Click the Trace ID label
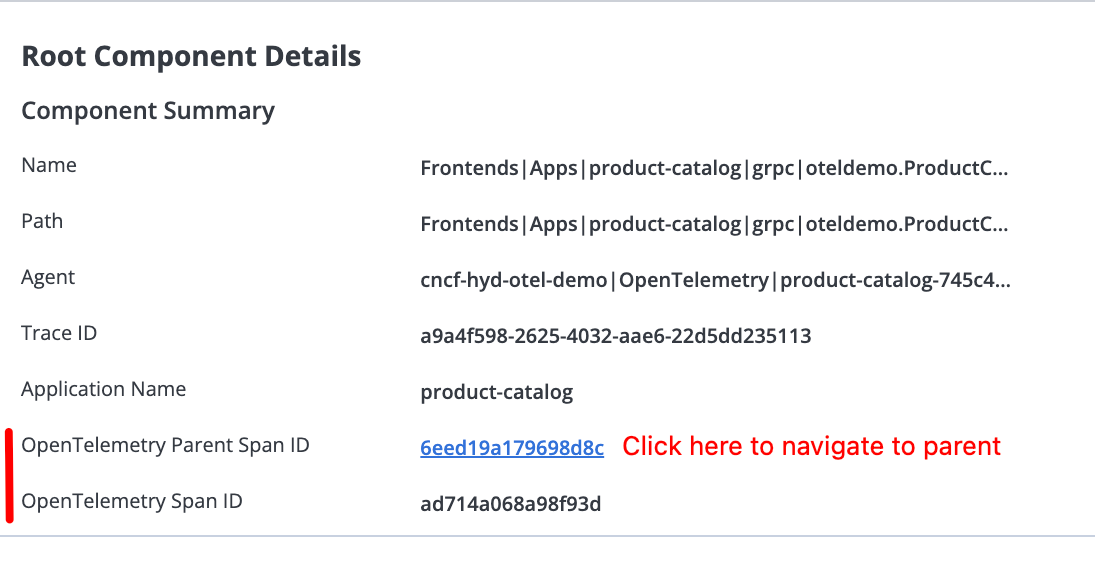This screenshot has height=561, width=1095. (x=59, y=333)
